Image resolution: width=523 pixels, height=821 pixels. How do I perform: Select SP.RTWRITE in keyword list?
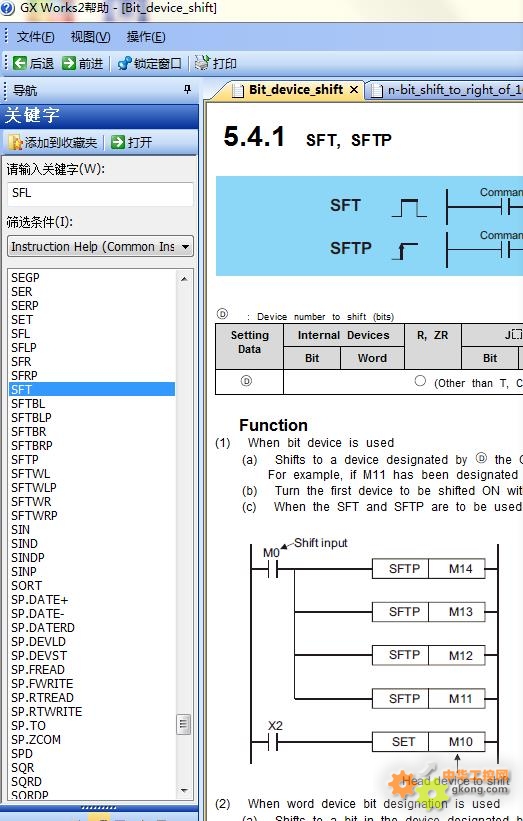[x=47, y=712]
